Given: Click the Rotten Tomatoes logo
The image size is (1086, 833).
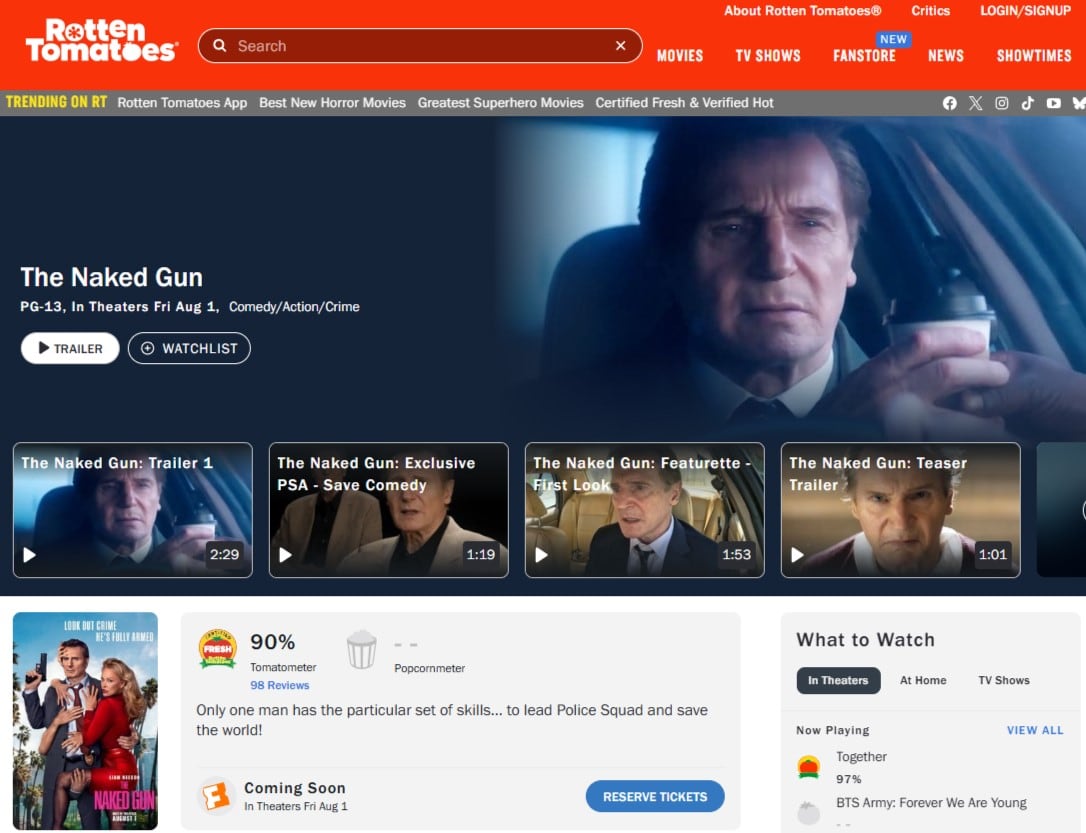Looking at the screenshot, I should [102, 41].
